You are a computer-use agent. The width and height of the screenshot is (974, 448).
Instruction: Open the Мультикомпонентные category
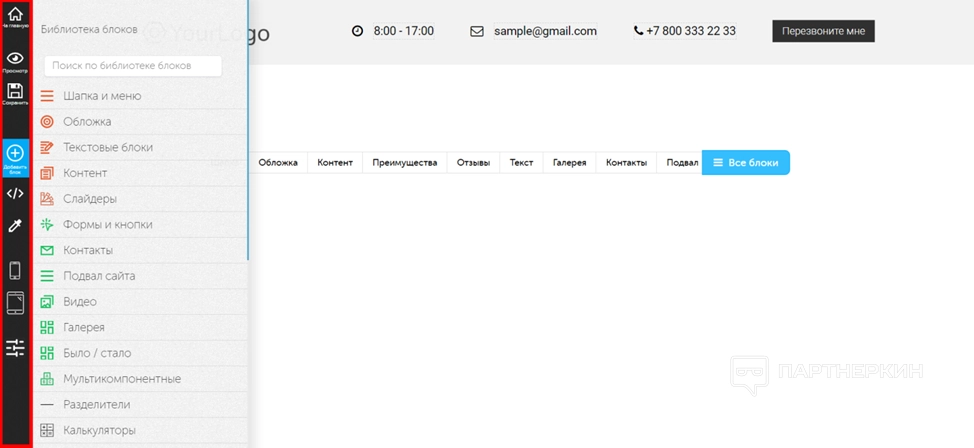[140, 379]
